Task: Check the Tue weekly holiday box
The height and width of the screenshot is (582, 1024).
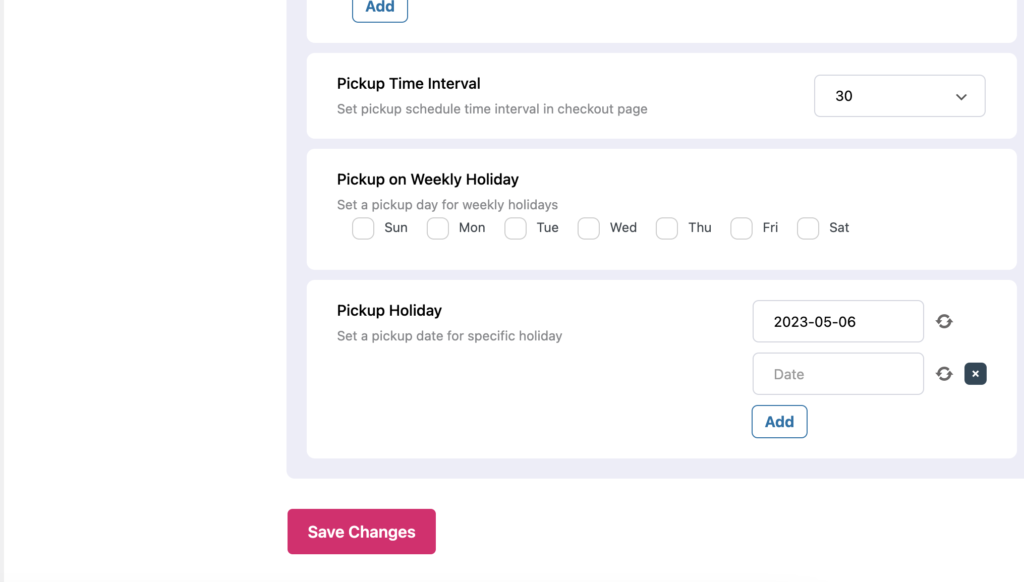Action: [x=515, y=228]
